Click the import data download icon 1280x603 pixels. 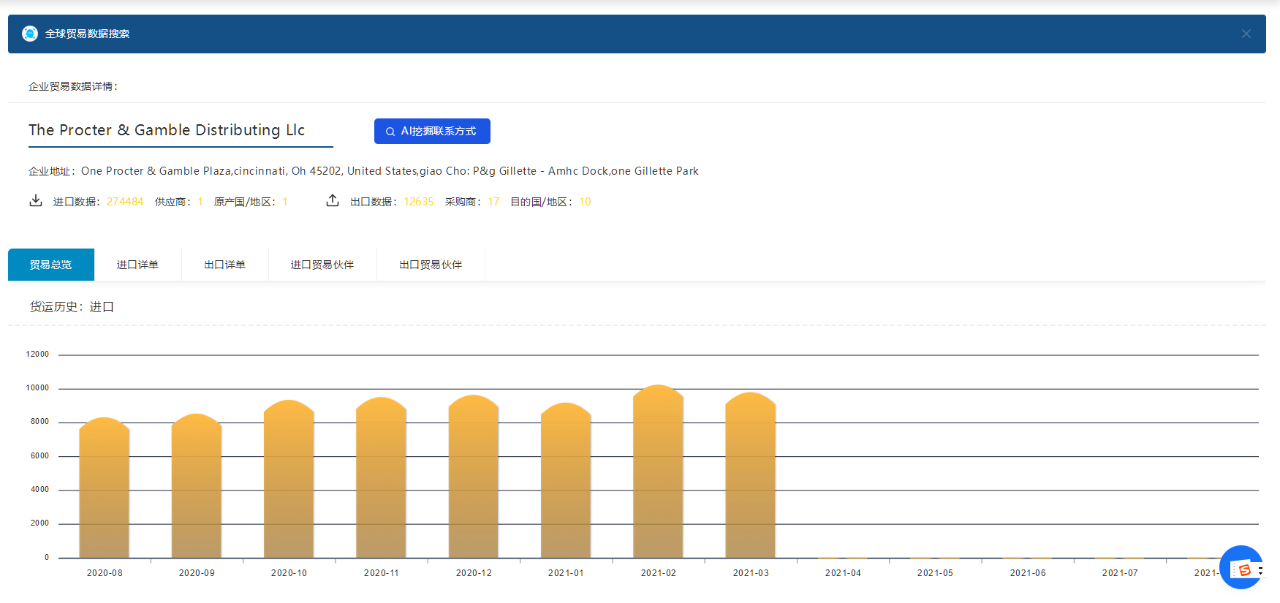tap(36, 201)
